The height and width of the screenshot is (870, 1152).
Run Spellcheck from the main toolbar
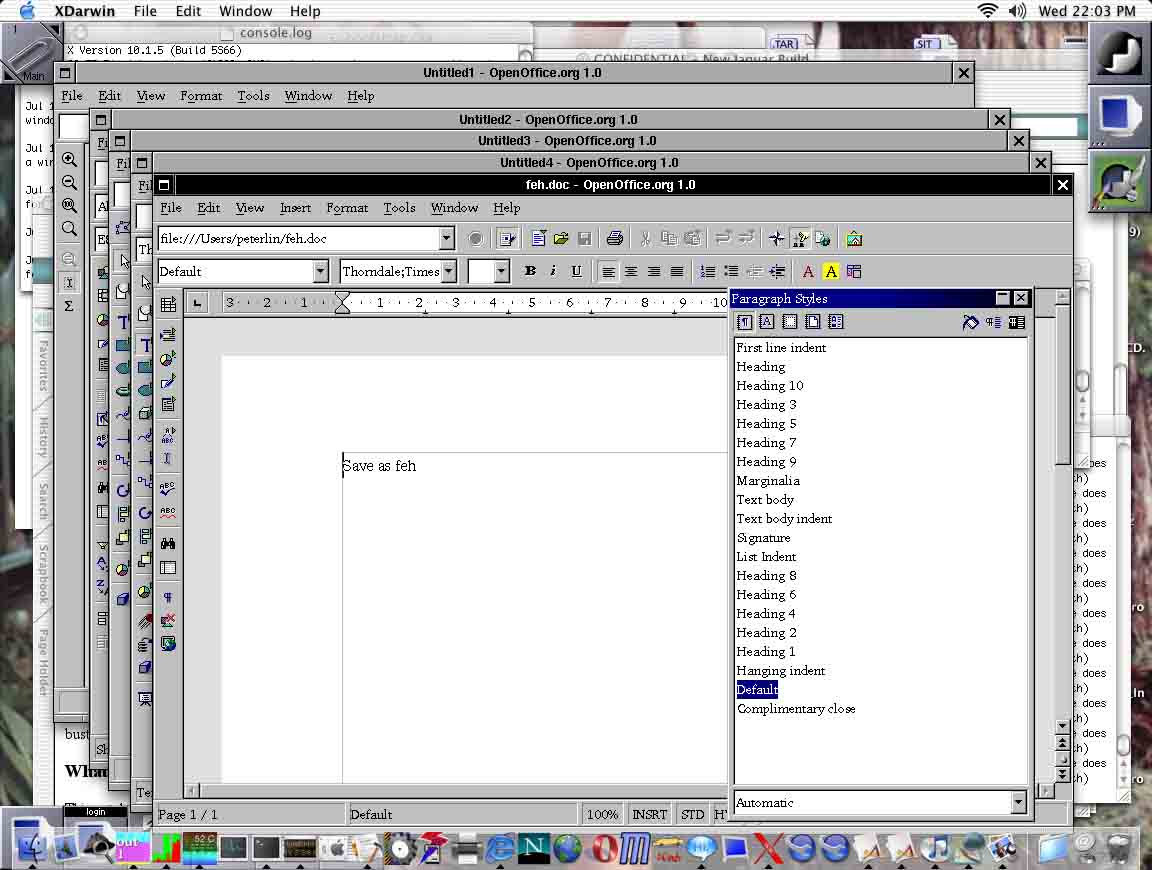(x=168, y=488)
